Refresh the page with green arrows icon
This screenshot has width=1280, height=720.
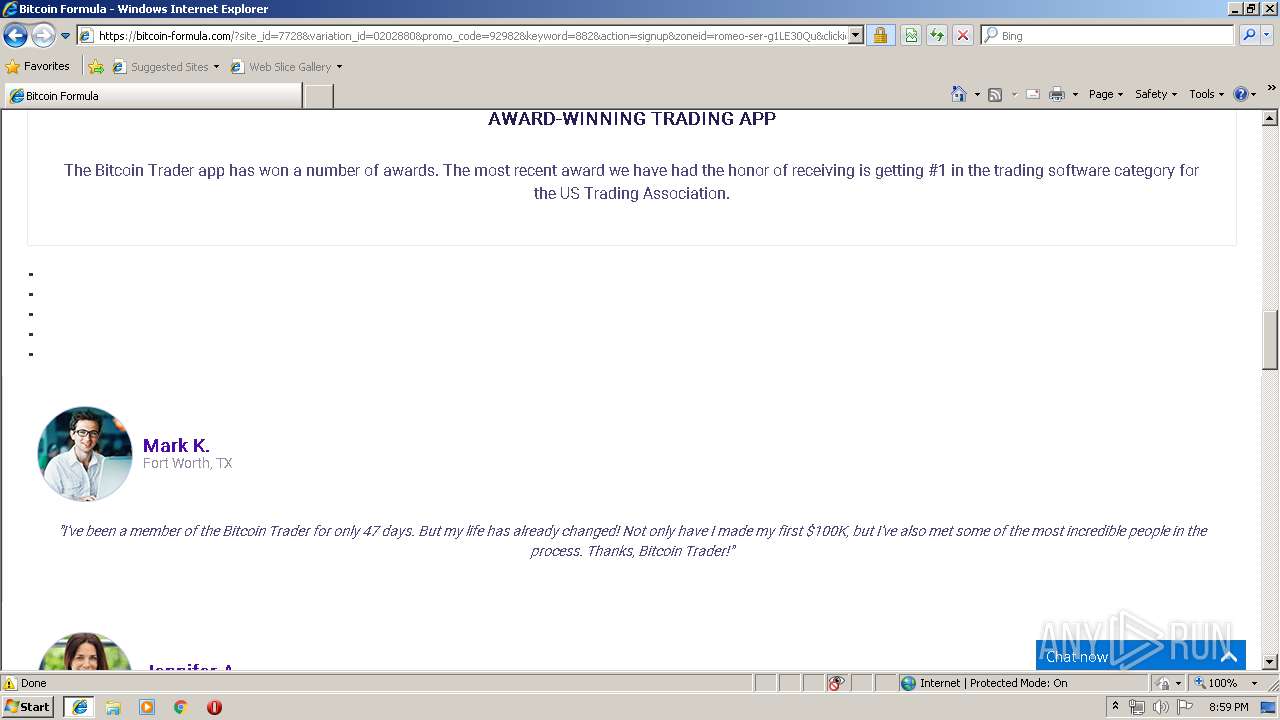click(x=937, y=36)
